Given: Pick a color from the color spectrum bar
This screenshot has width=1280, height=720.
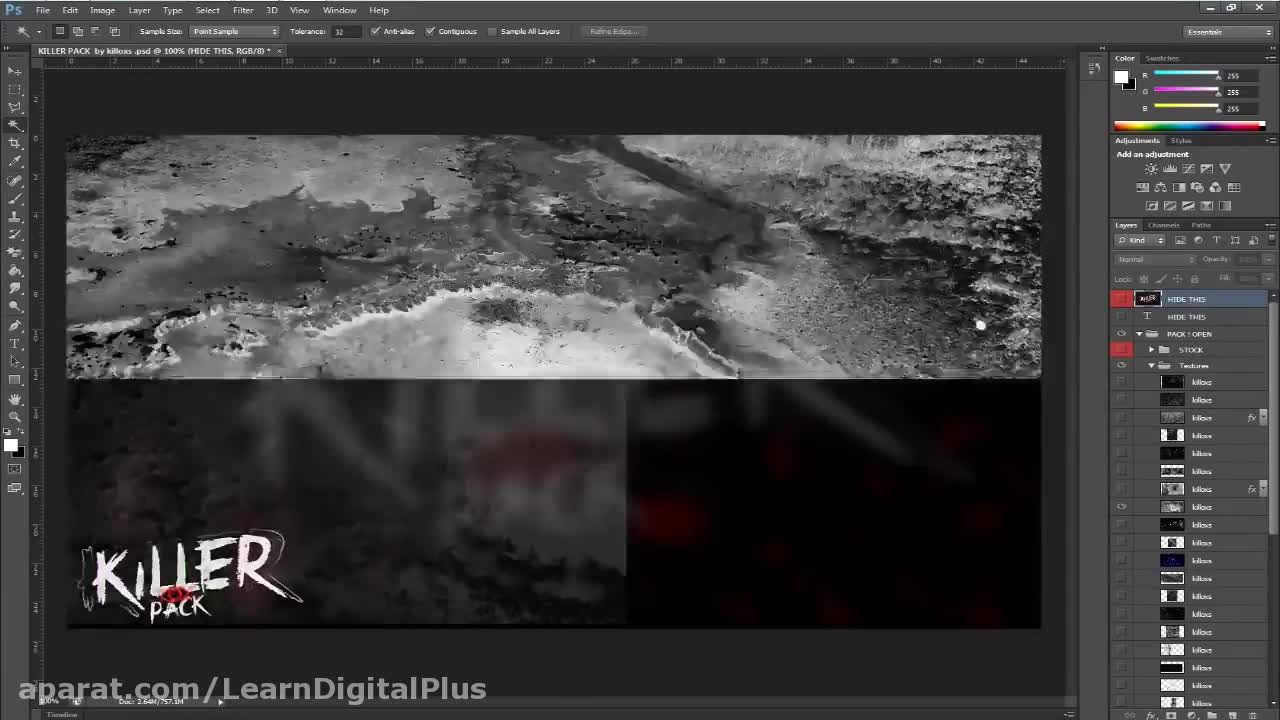Looking at the screenshot, I should (1189, 125).
